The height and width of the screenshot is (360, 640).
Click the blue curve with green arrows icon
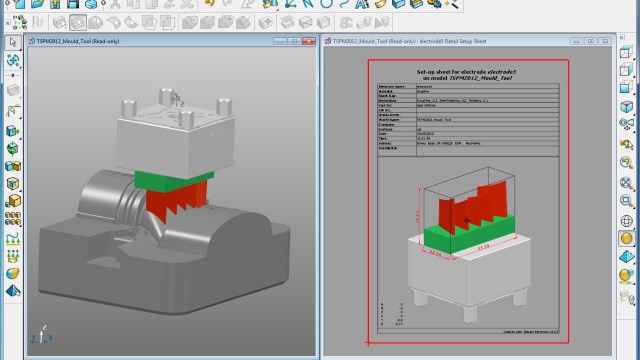13,238
